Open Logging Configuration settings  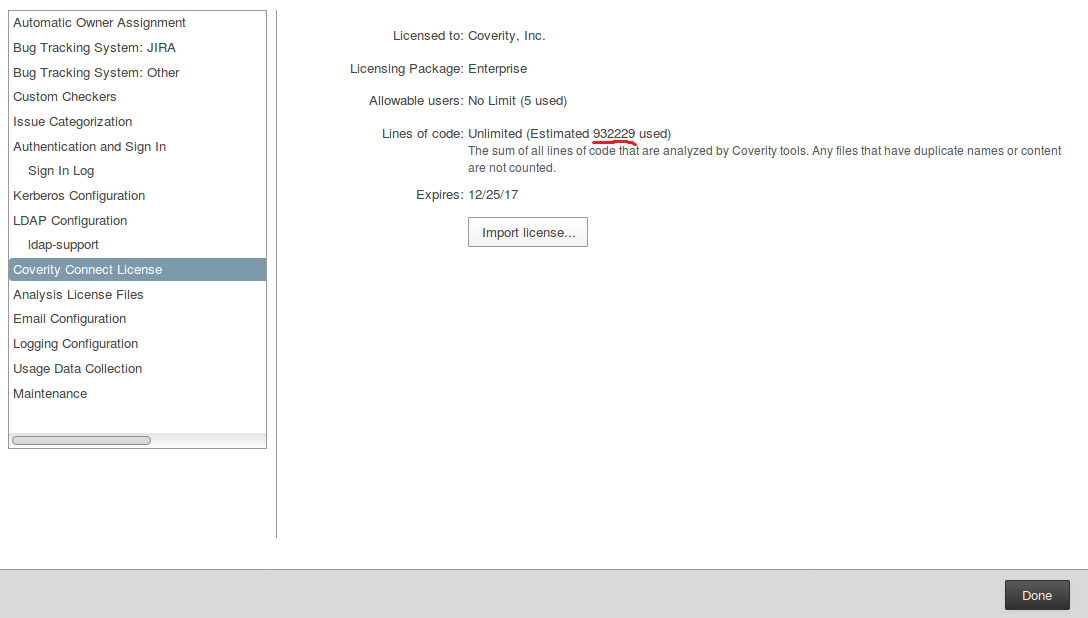[137, 344]
